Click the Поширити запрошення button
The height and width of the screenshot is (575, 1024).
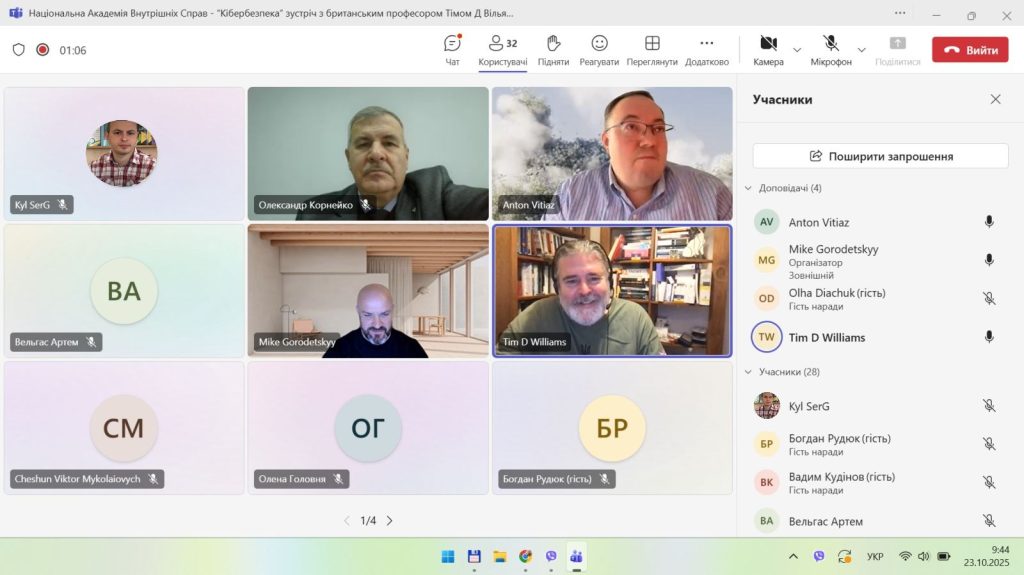[880, 156]
